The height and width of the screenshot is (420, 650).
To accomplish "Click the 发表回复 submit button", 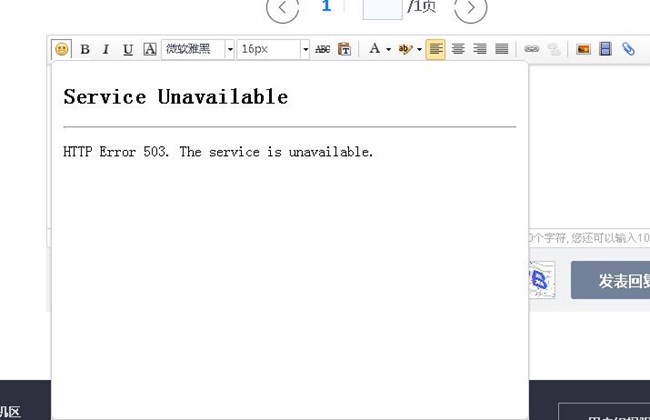I will pyautogui.click(x=613, y=281).
